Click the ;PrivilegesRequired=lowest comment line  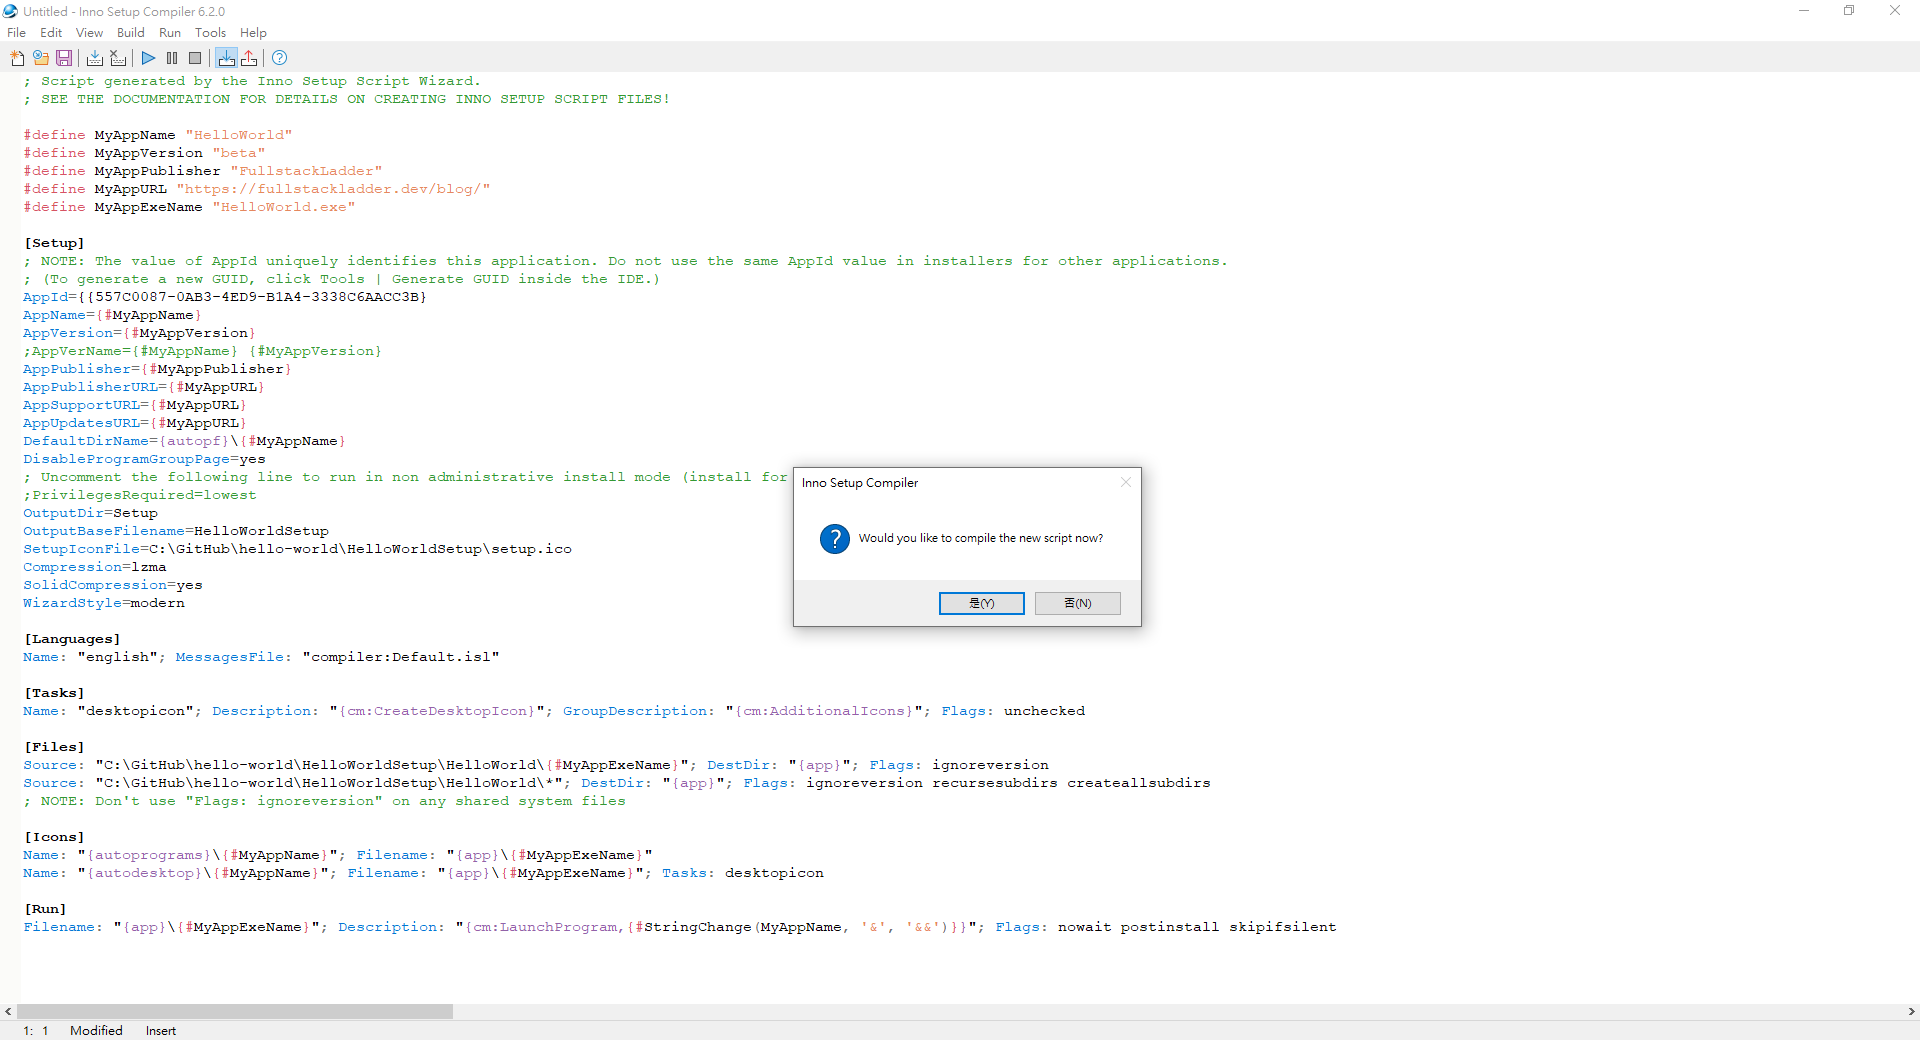(x=140, y=495)
